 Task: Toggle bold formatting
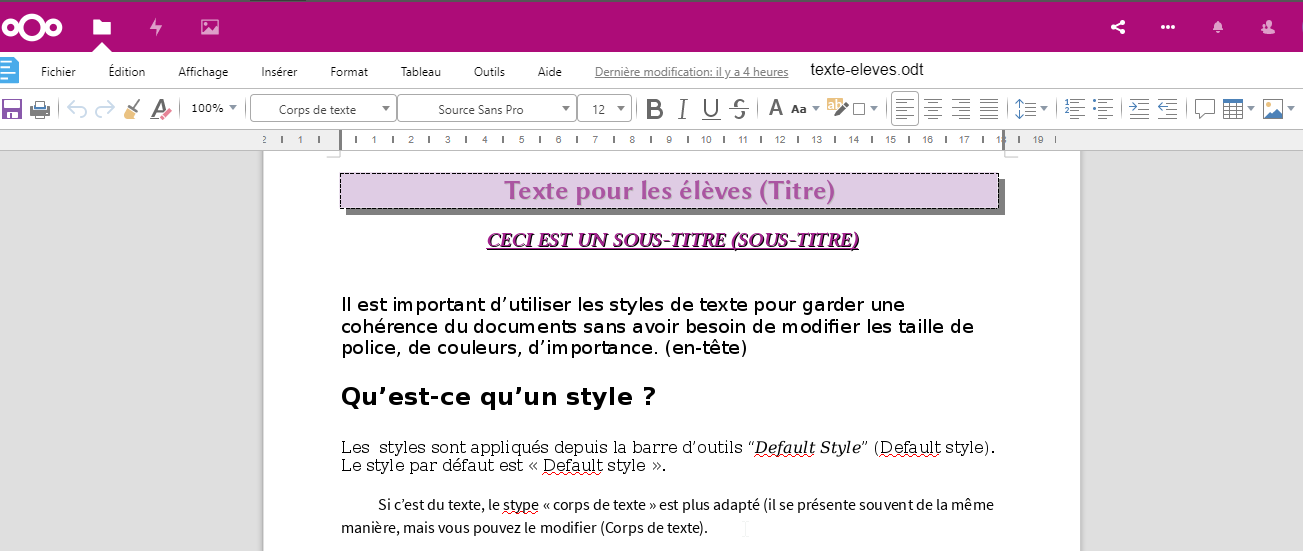pos(655,109)
